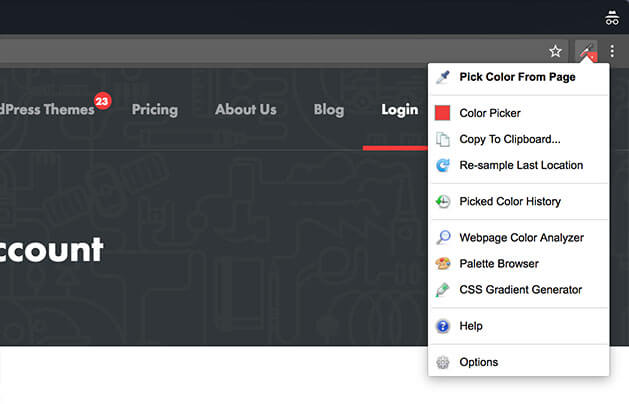Click the gear icon next to Options
Viewport: 629px width, 404px height.
(443, 362)
